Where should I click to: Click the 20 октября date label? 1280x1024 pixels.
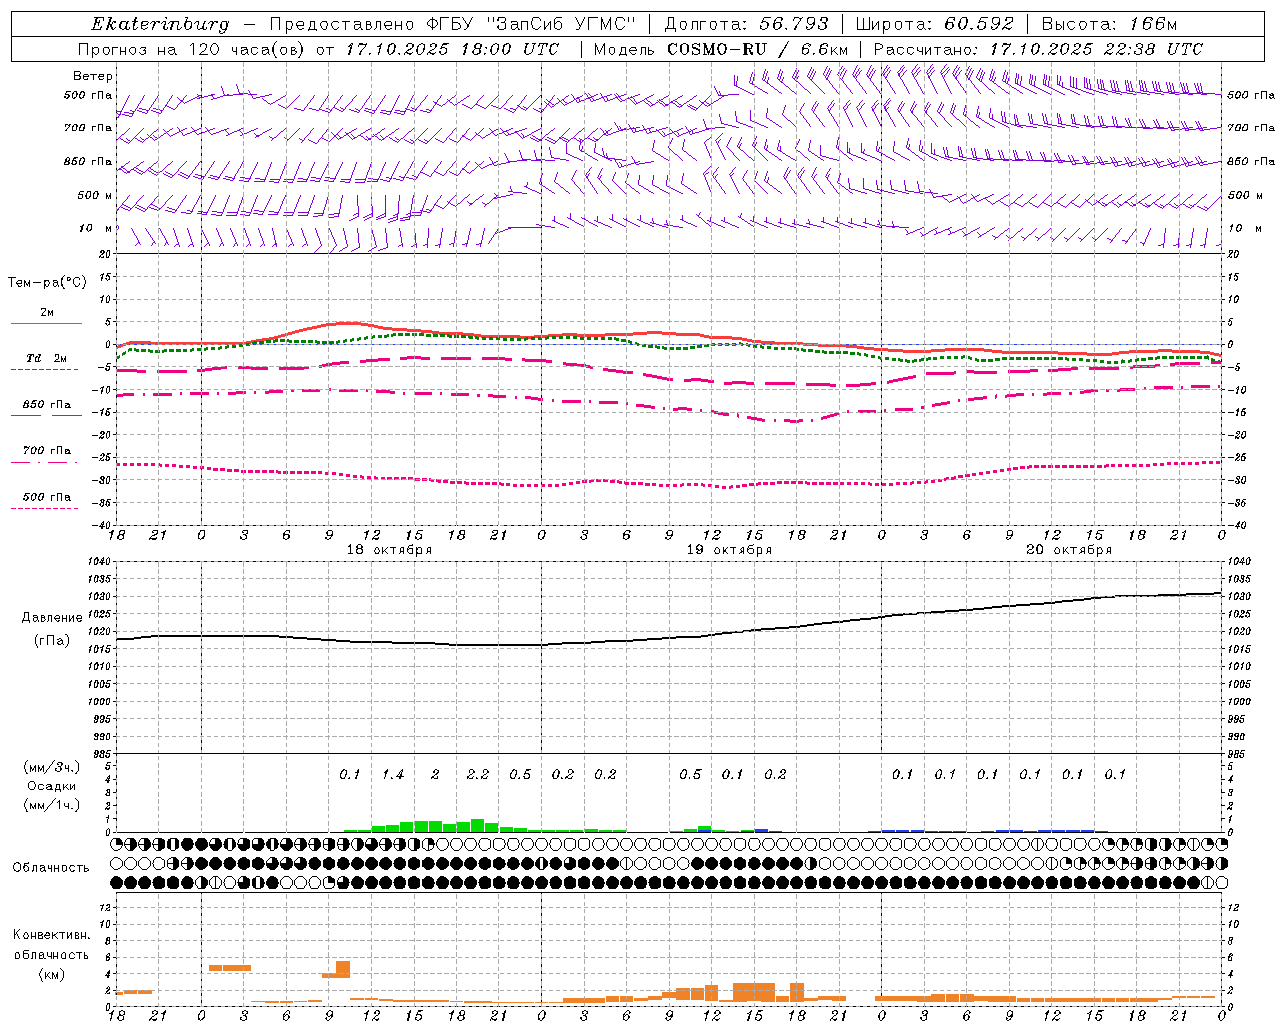tap(1069, 550)
